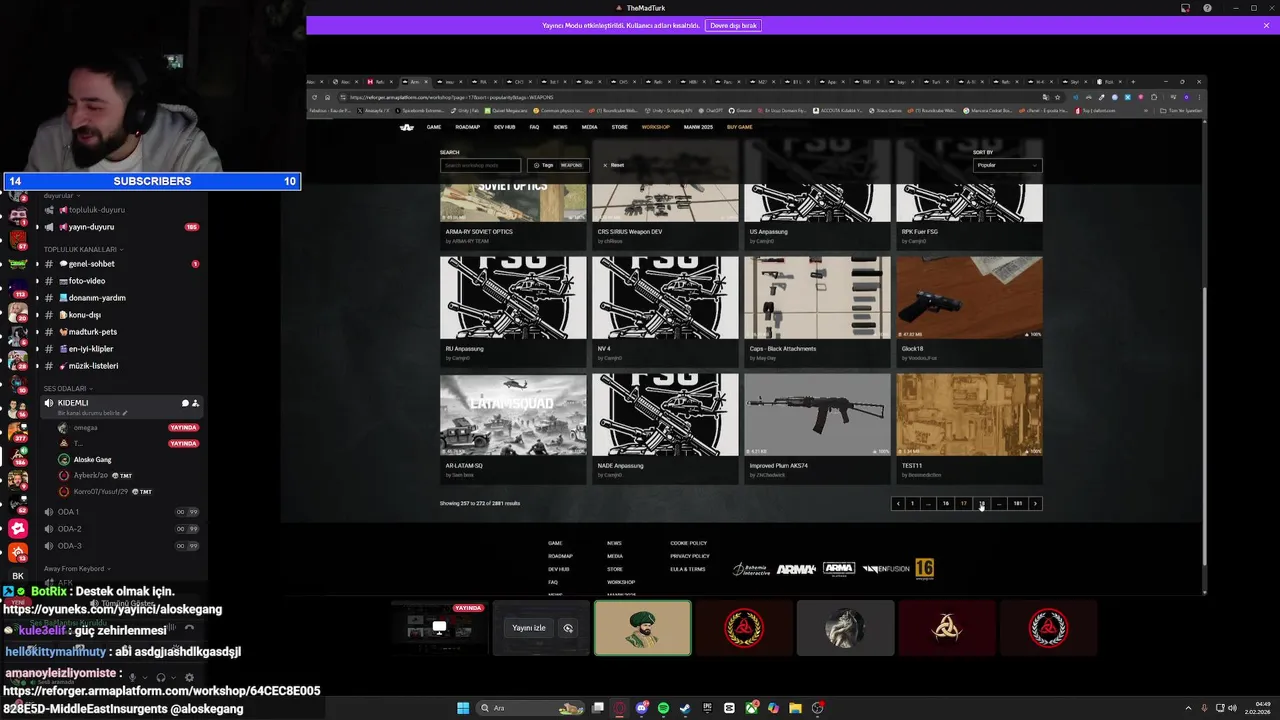Image resolution: width=1280 pixels, height=720 pixels.
Task: Open the Glock18 mod thumbnail
Action: [x=969, y=297]
